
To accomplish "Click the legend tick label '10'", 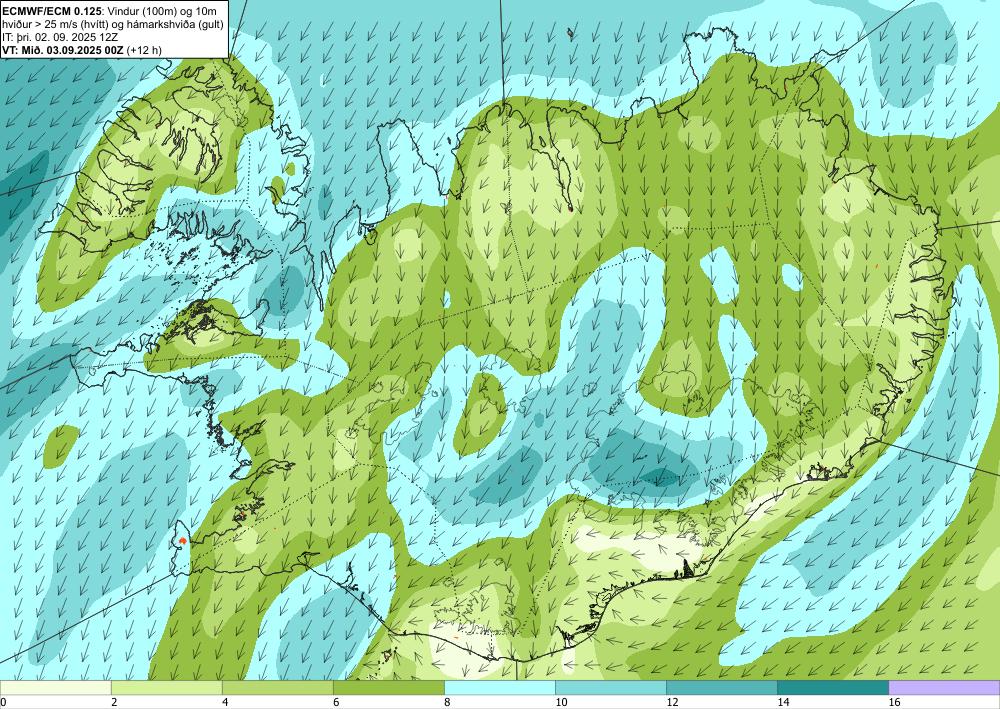I will [561, 702].
